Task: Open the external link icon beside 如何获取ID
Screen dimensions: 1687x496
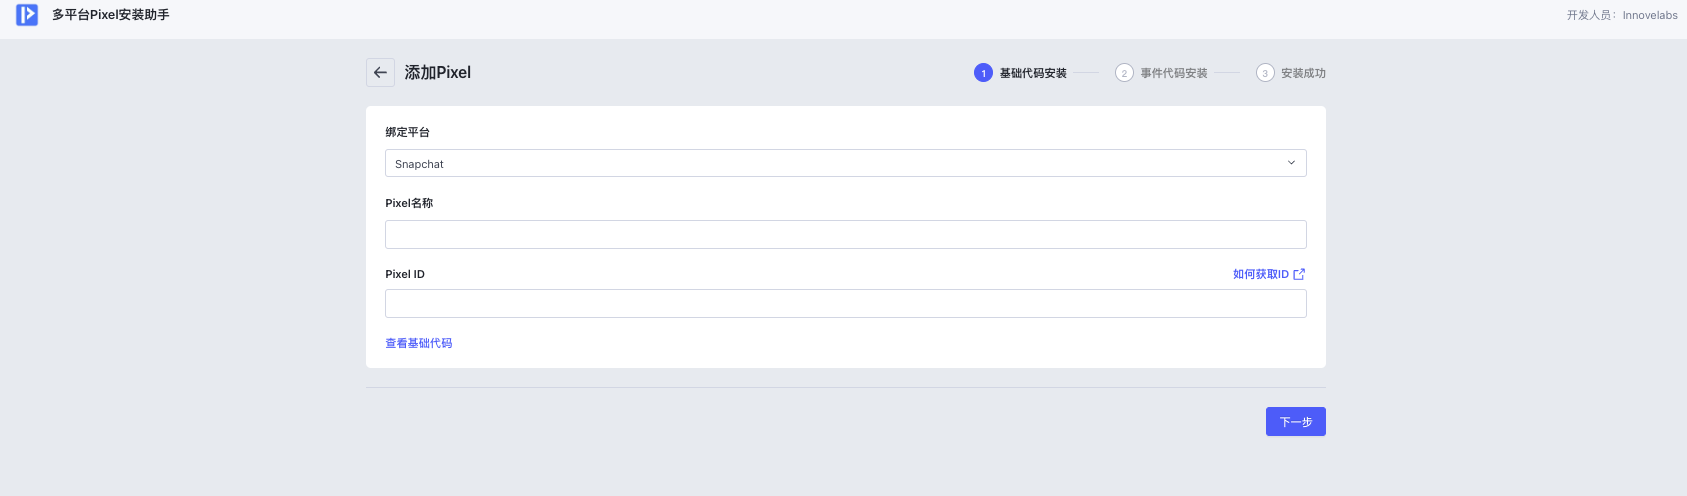Action: [x=1299, y=274]
